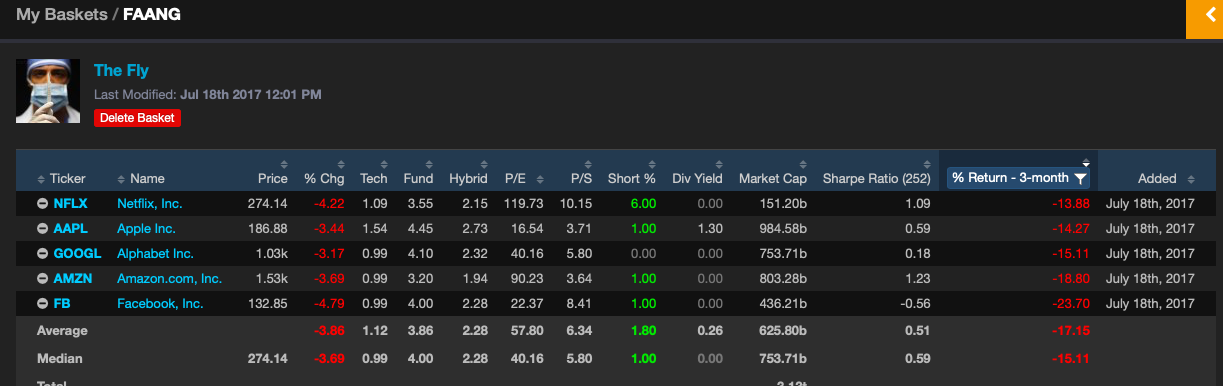The height and width of the screenshot is (386, 1223).
Task: Sort table by Added column
Action: point(1166,179)
